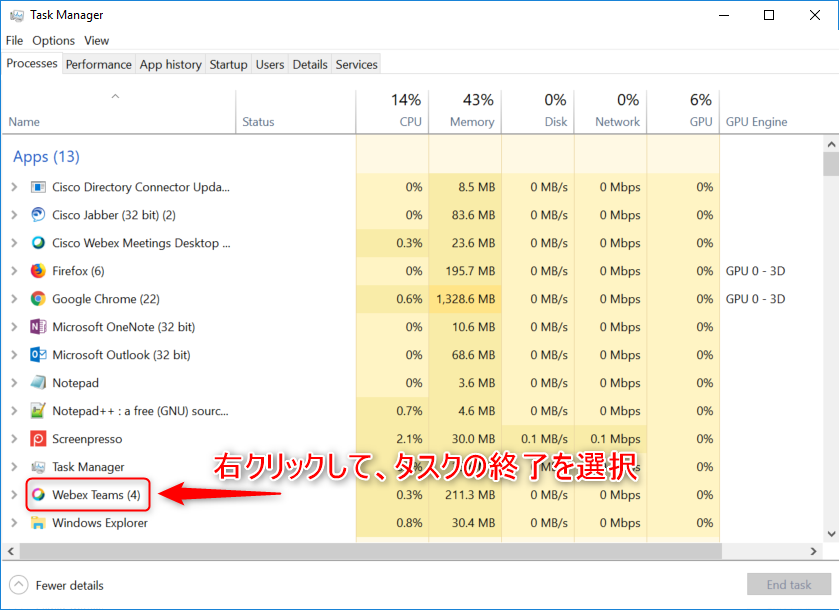Switch to the Startup tab

tap(228, 65)
